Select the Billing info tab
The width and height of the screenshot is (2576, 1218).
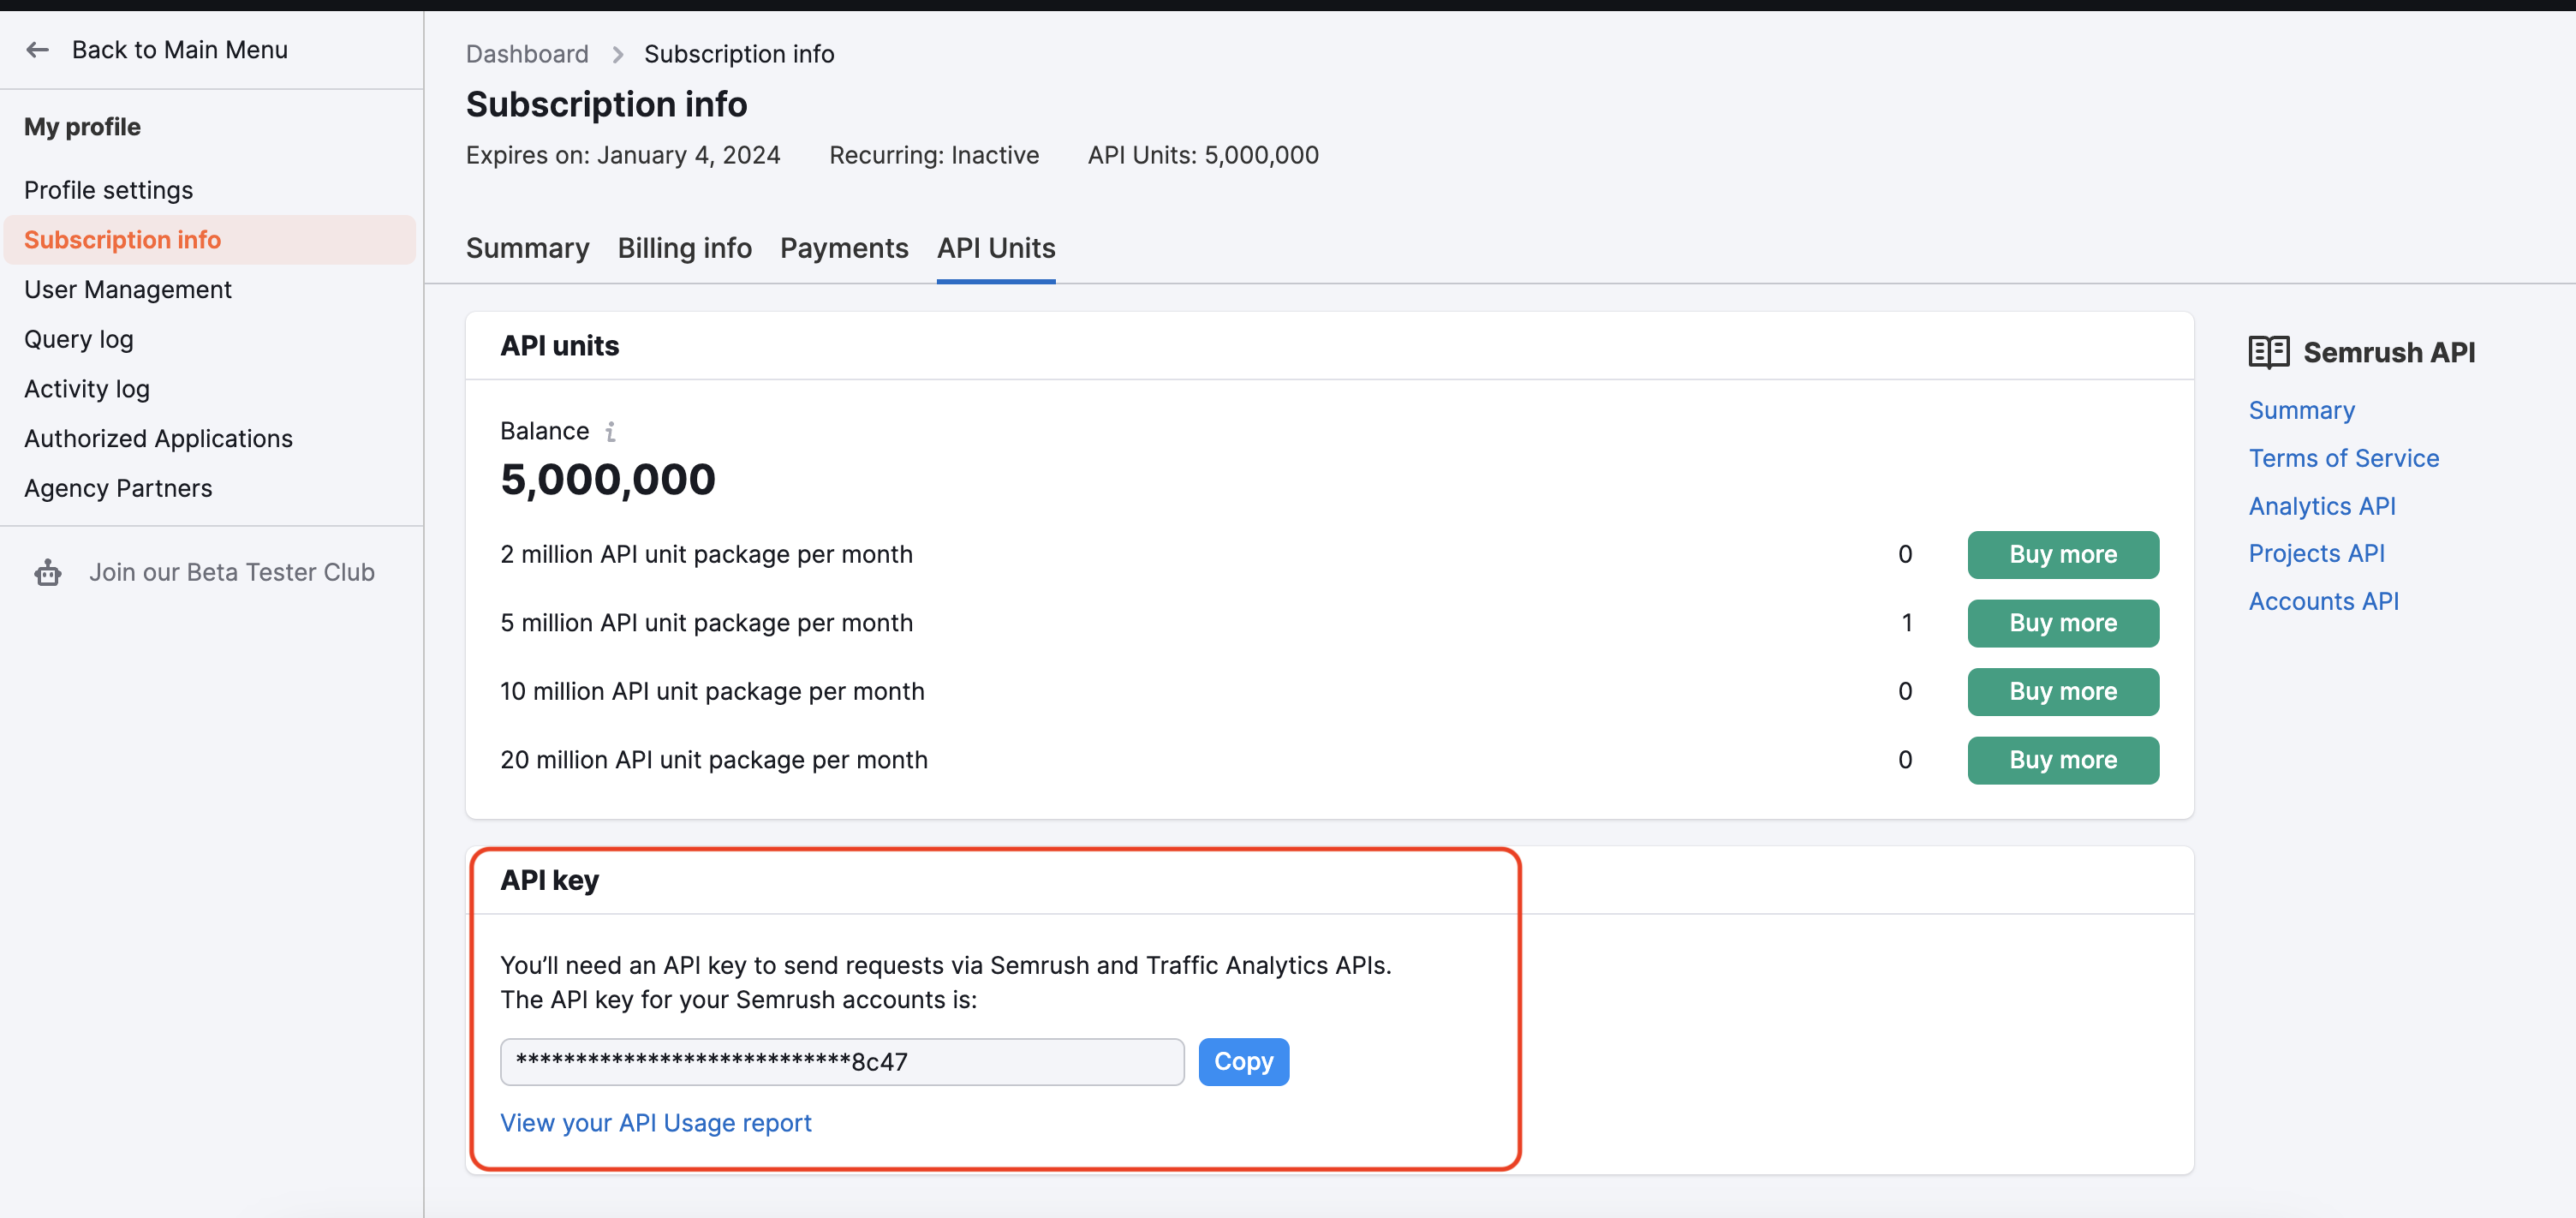pyautogui.click(x=683, y=248)
